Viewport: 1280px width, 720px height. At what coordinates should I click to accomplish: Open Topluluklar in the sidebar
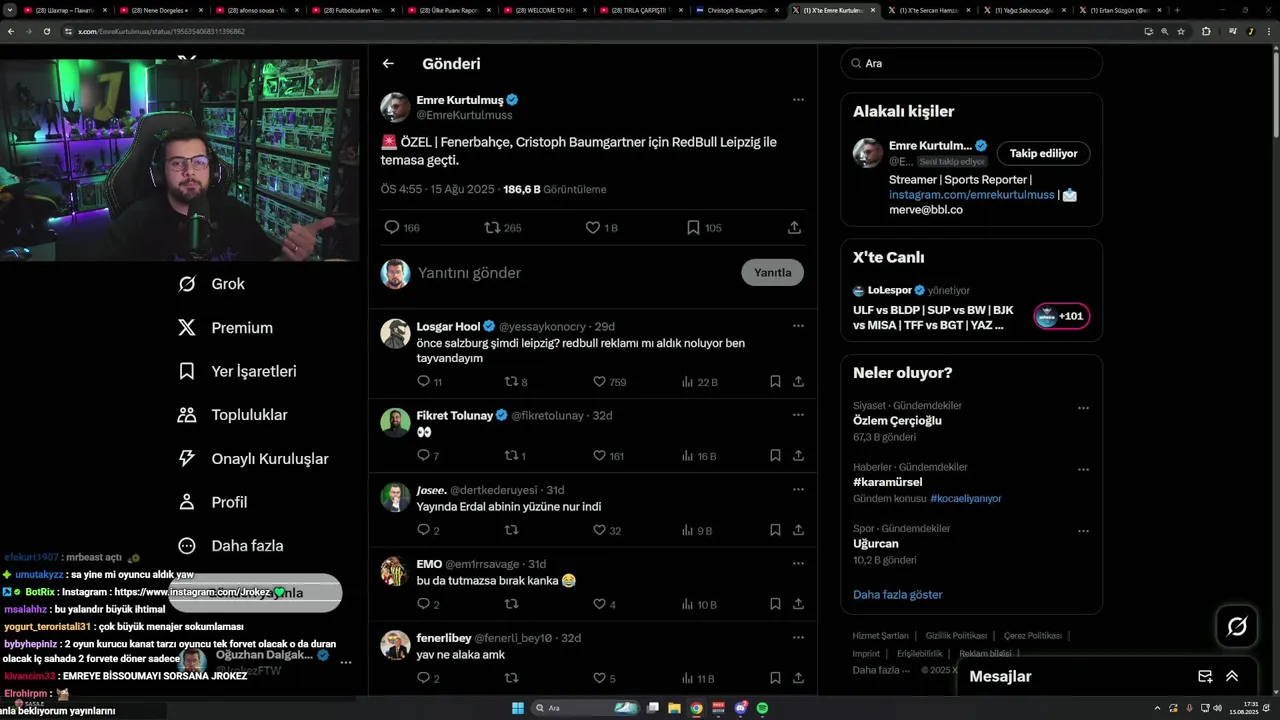[232, 415]
